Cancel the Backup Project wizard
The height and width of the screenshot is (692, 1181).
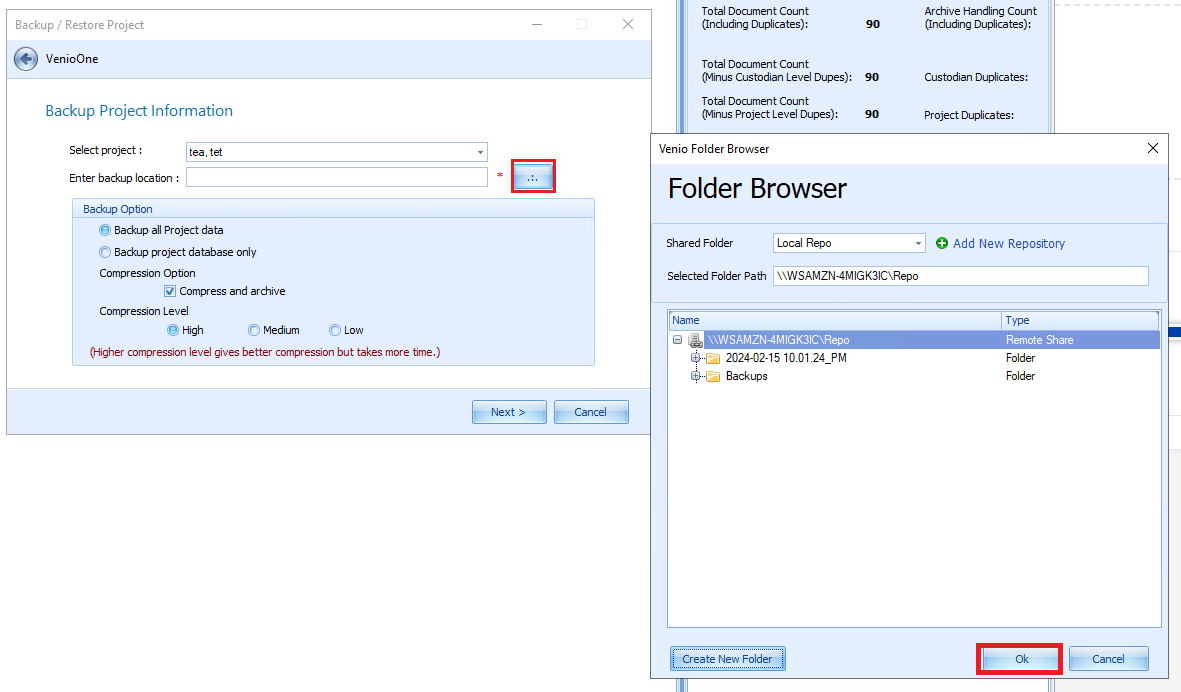click(591, 412)
